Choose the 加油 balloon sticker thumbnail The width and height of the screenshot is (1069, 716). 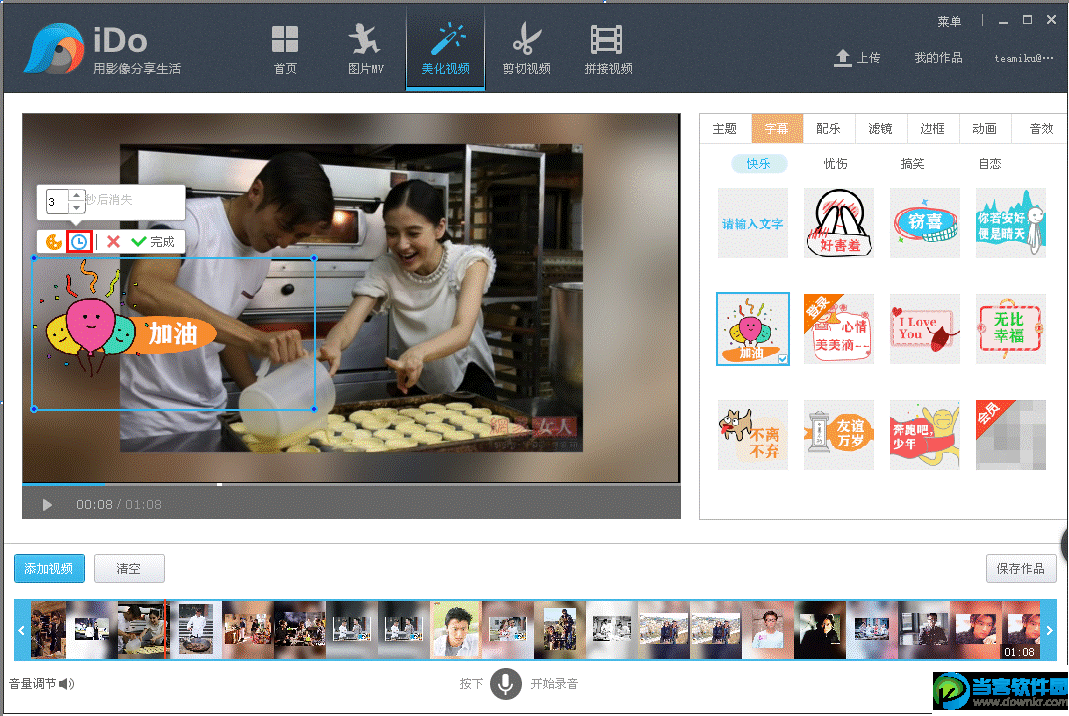pos(753,329)
